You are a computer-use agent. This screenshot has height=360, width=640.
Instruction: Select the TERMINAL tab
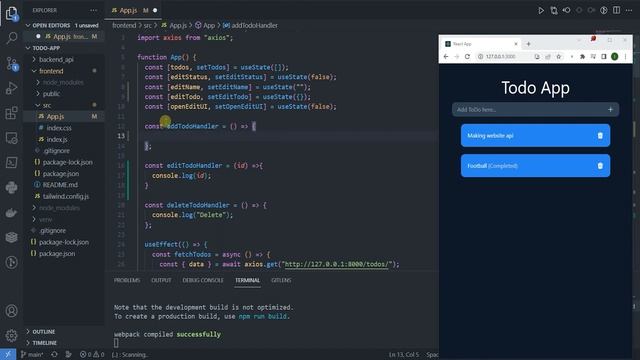pyautogui.click(x=247, y=280)
